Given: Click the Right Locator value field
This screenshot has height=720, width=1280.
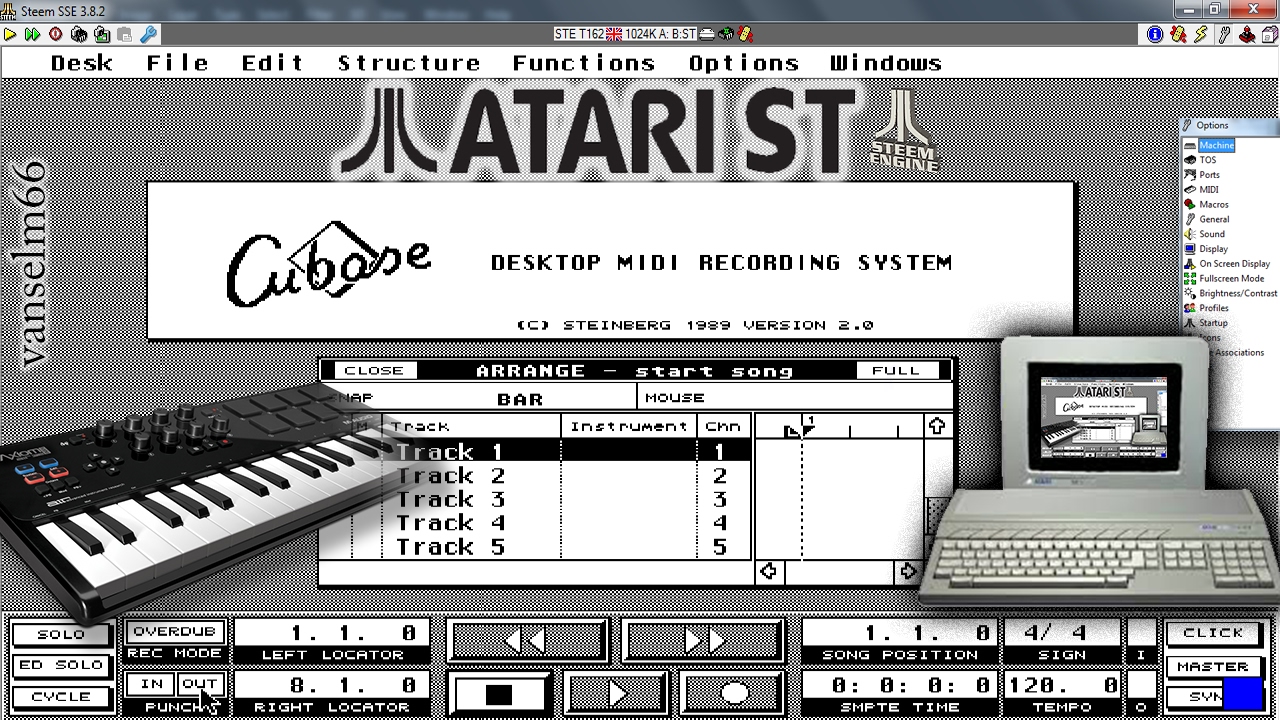Looking at the screenshot, I should click(332, 685).
